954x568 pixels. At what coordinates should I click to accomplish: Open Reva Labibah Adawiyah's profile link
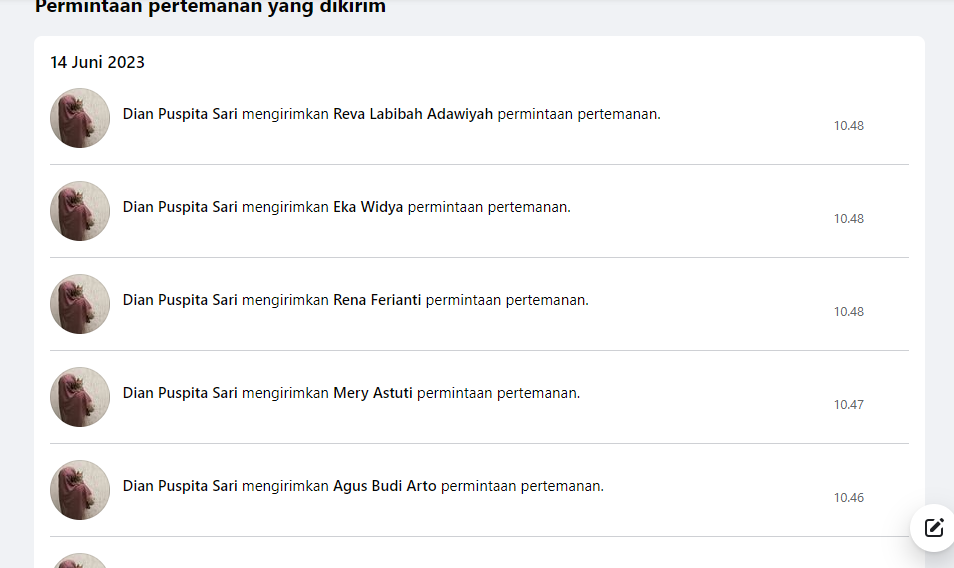pos(413,114)
